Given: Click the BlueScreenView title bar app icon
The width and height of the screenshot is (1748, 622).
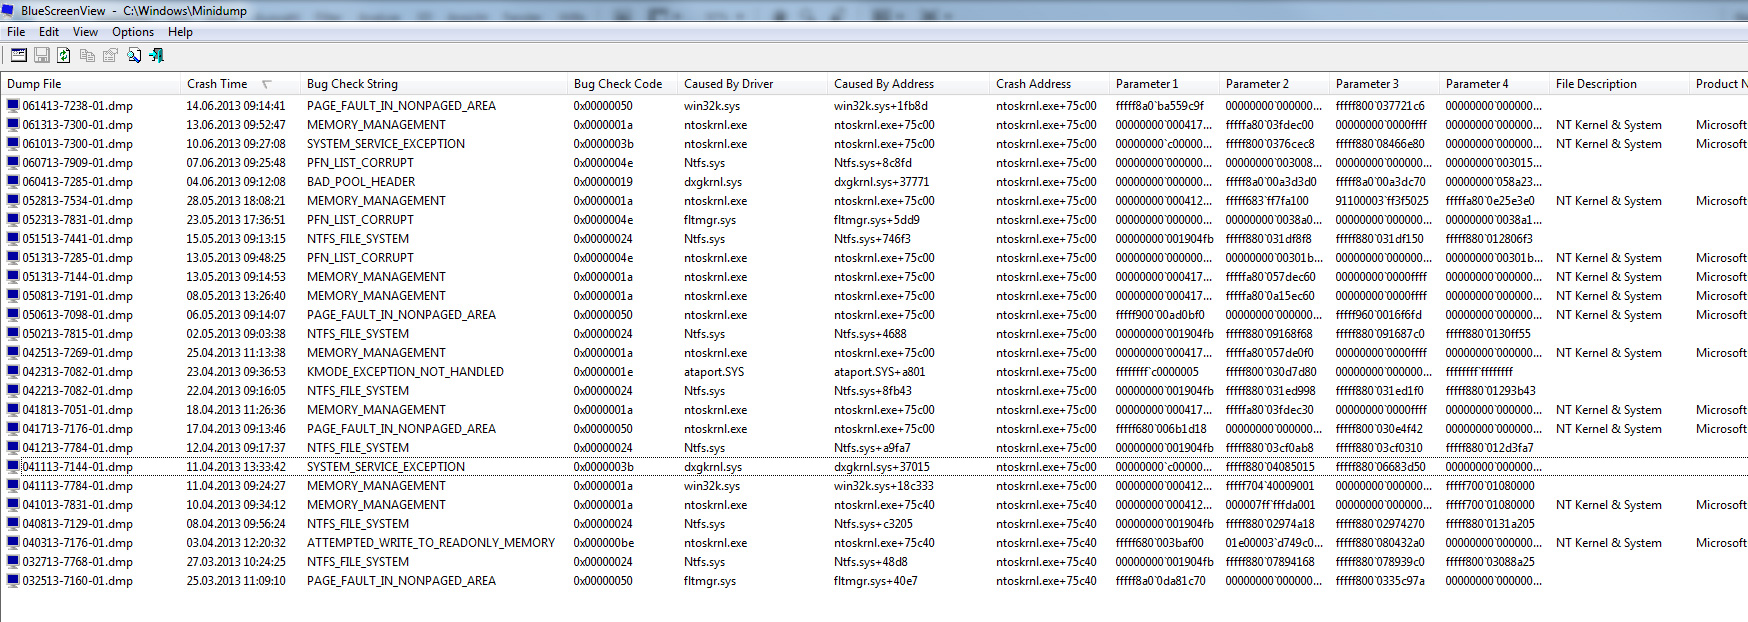Looking at the screenshot, I should pyautogui.click(x=9, y=10).
